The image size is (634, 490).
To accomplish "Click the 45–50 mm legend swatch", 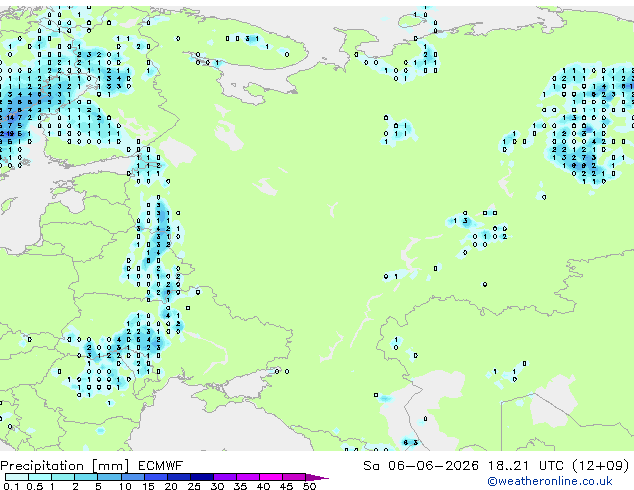I will click(x=294, y=477).
